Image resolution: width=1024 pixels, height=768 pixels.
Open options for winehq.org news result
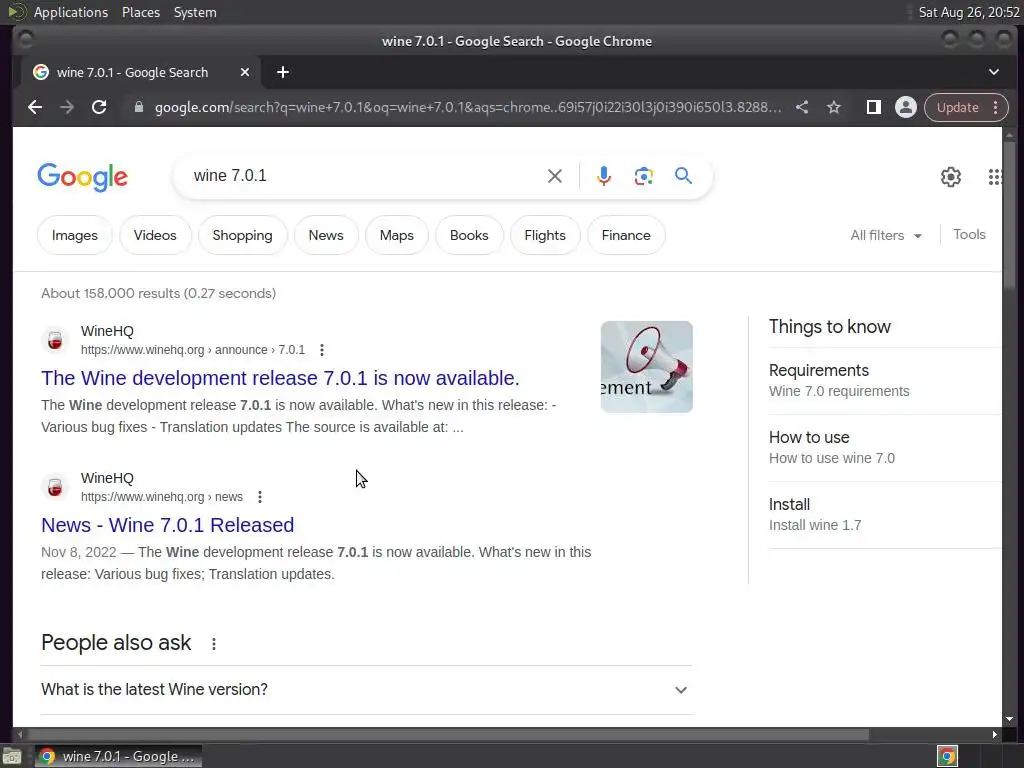pyautogui.click(x=260, y=497)
